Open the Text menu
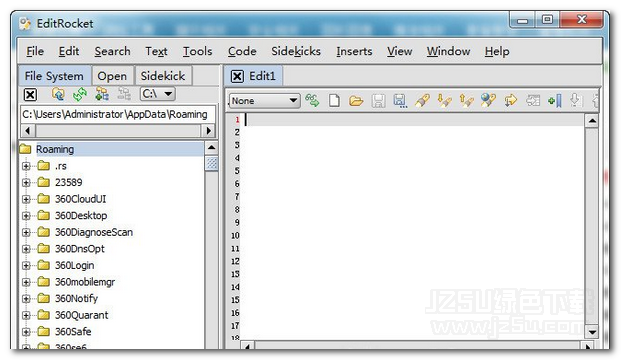The height and width of the screenshot is (360, 621). tap(156, 51)
